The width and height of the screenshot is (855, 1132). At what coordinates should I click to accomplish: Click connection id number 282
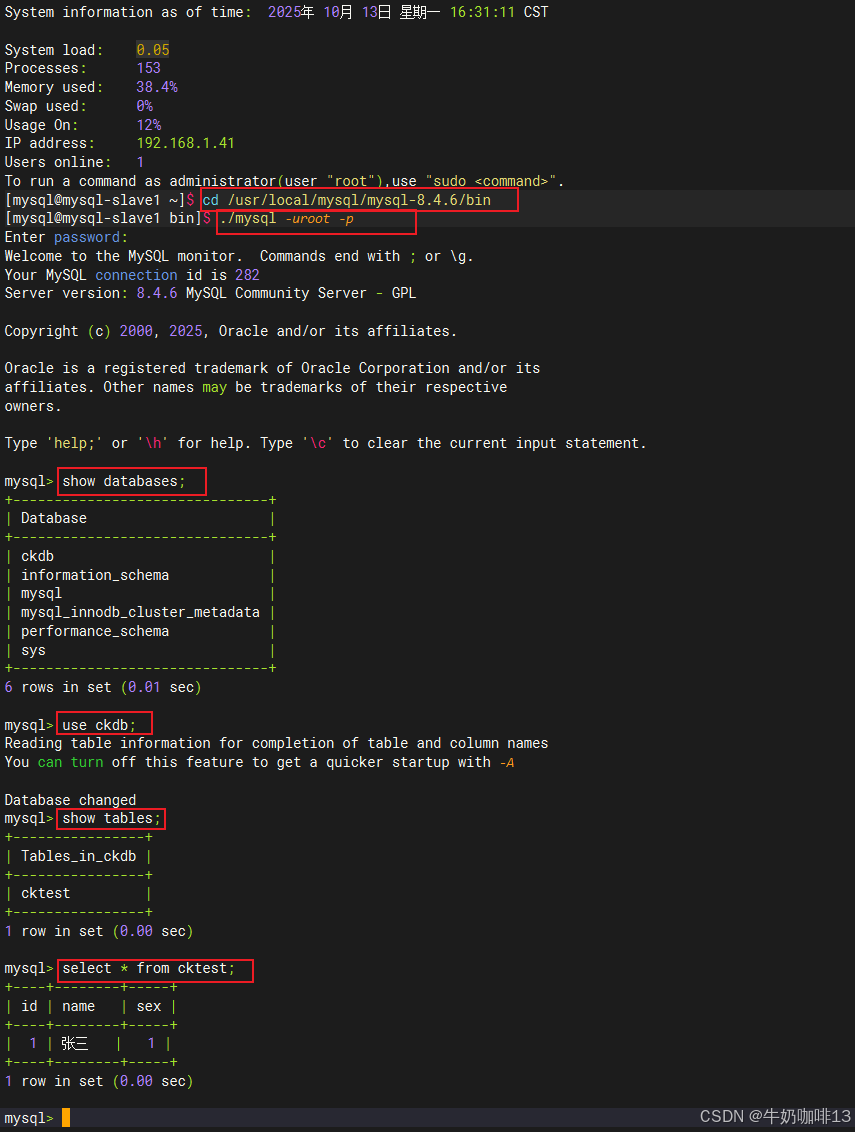coord(247,275)
